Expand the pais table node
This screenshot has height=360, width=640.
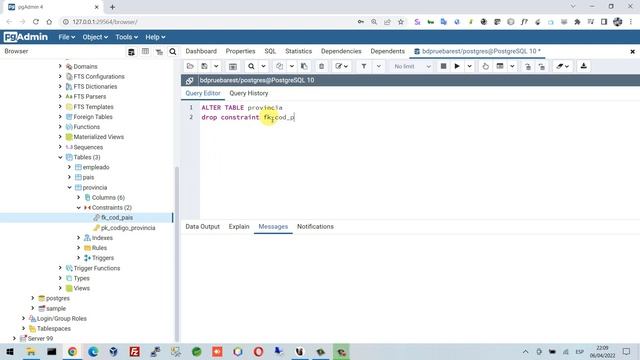pos(69,177)
